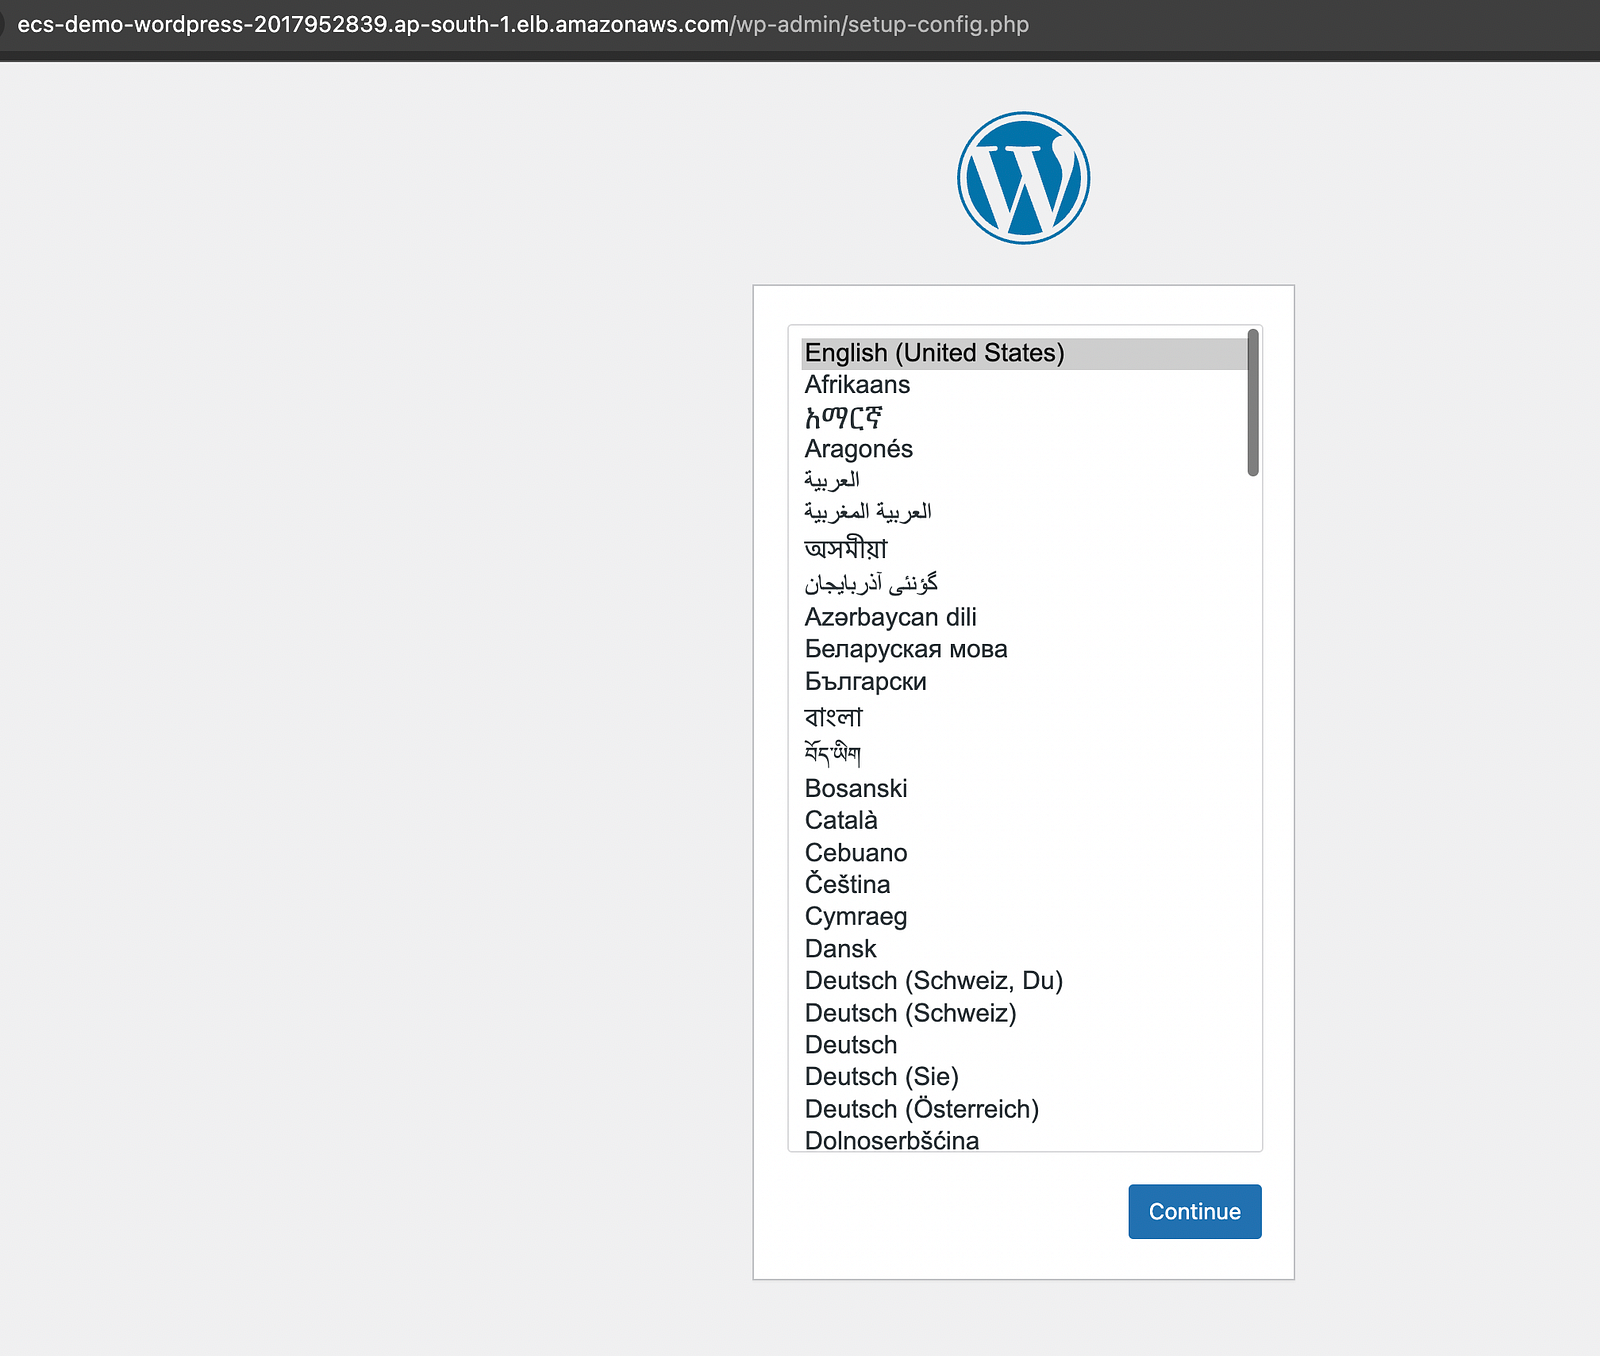Select Čeština language option

point(1024,884)
